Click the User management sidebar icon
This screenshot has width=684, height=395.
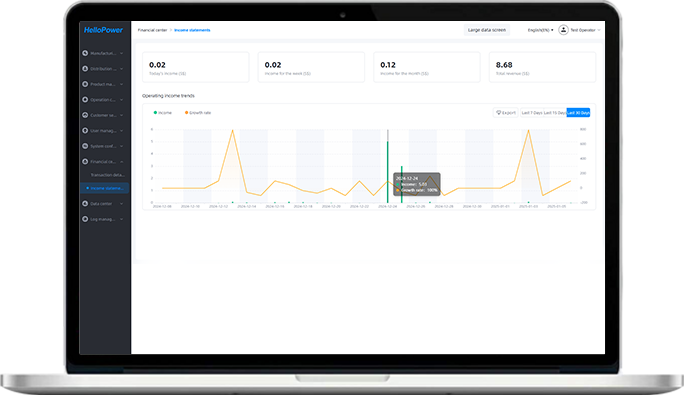pyautogui.click(x=85, y=131)
